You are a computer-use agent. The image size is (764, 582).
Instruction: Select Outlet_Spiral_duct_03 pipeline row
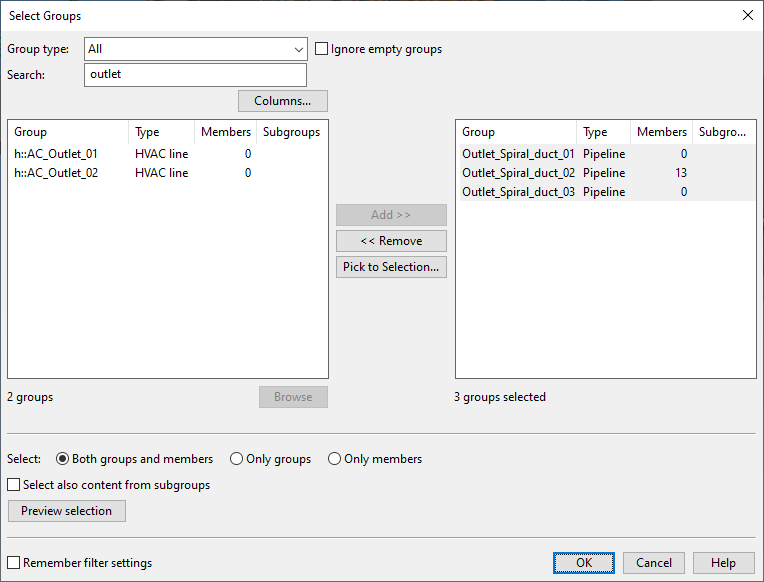[x=518, y=192]
